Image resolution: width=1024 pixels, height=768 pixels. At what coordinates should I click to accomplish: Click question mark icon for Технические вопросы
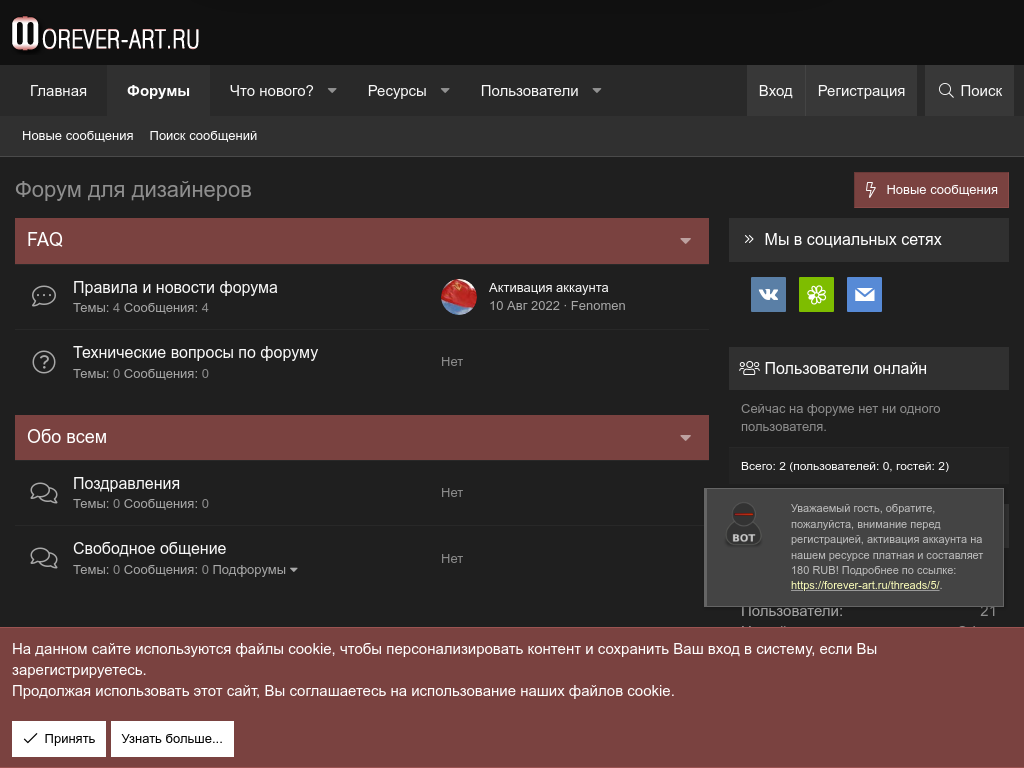point(44,362)
